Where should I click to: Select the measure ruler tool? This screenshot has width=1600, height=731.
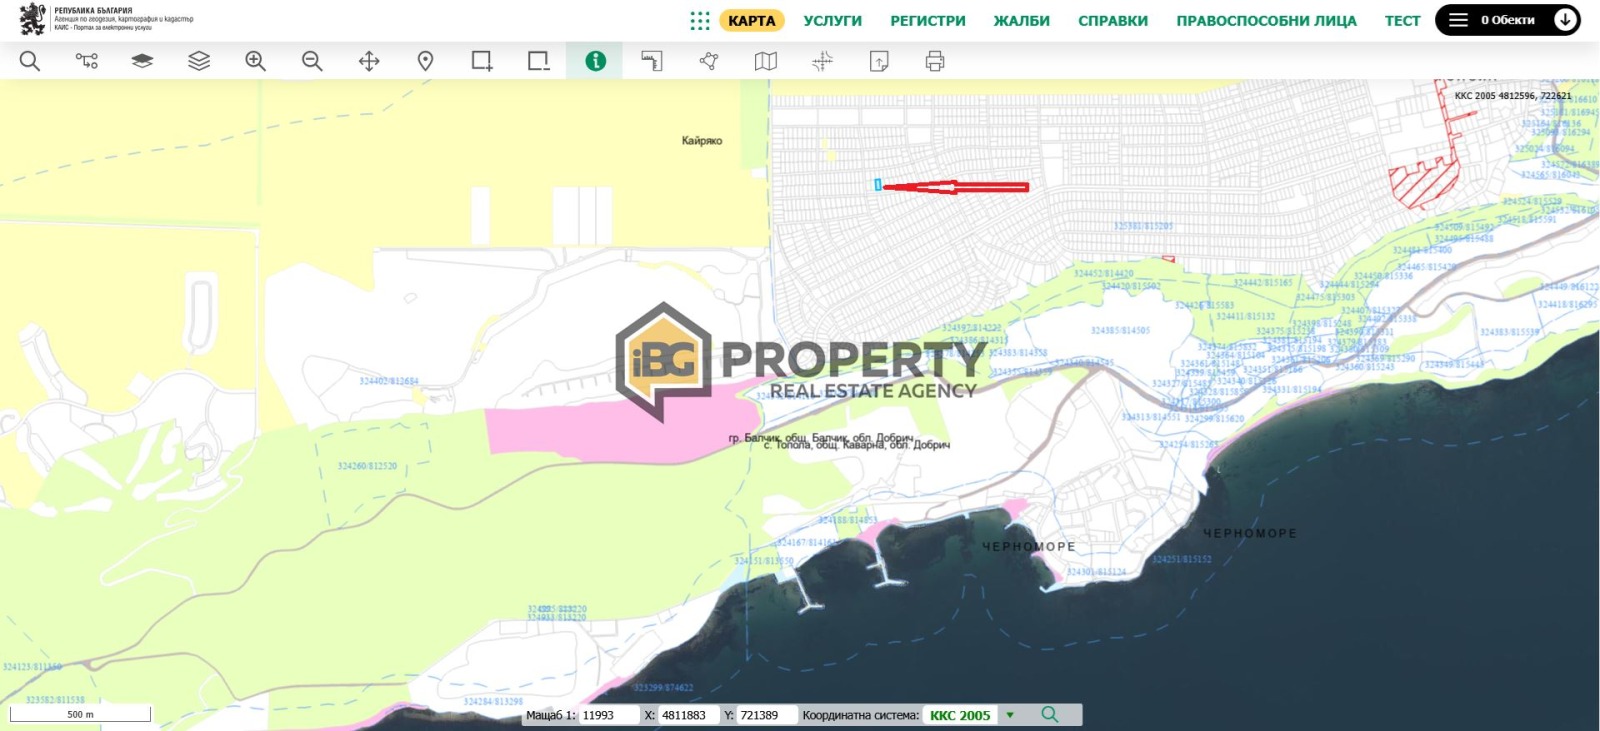tap(652, 61)
